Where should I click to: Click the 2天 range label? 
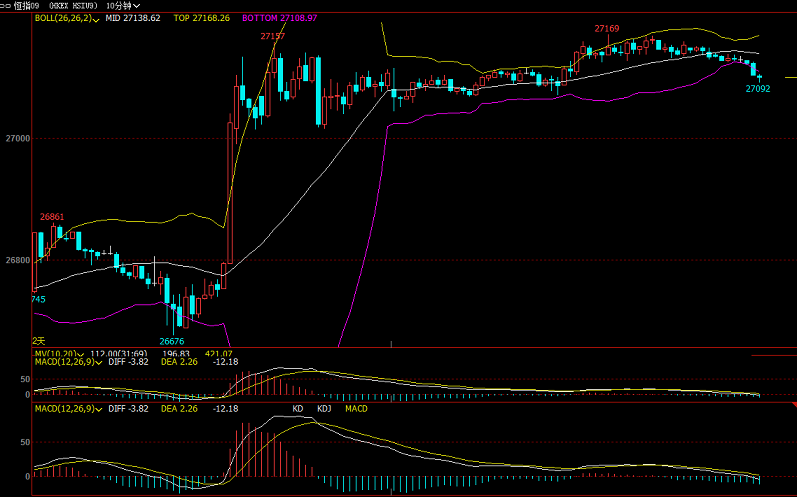[39, 341]
